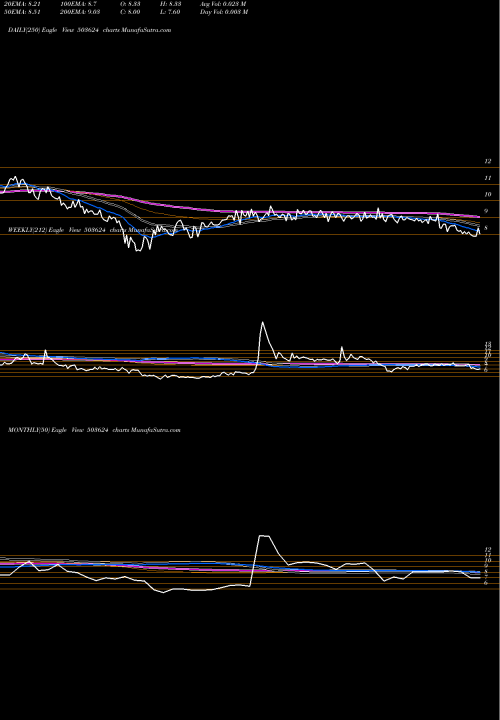Select the high price 'H:' reading
This screenshot has height=720, width=500.
click(172, 4)
